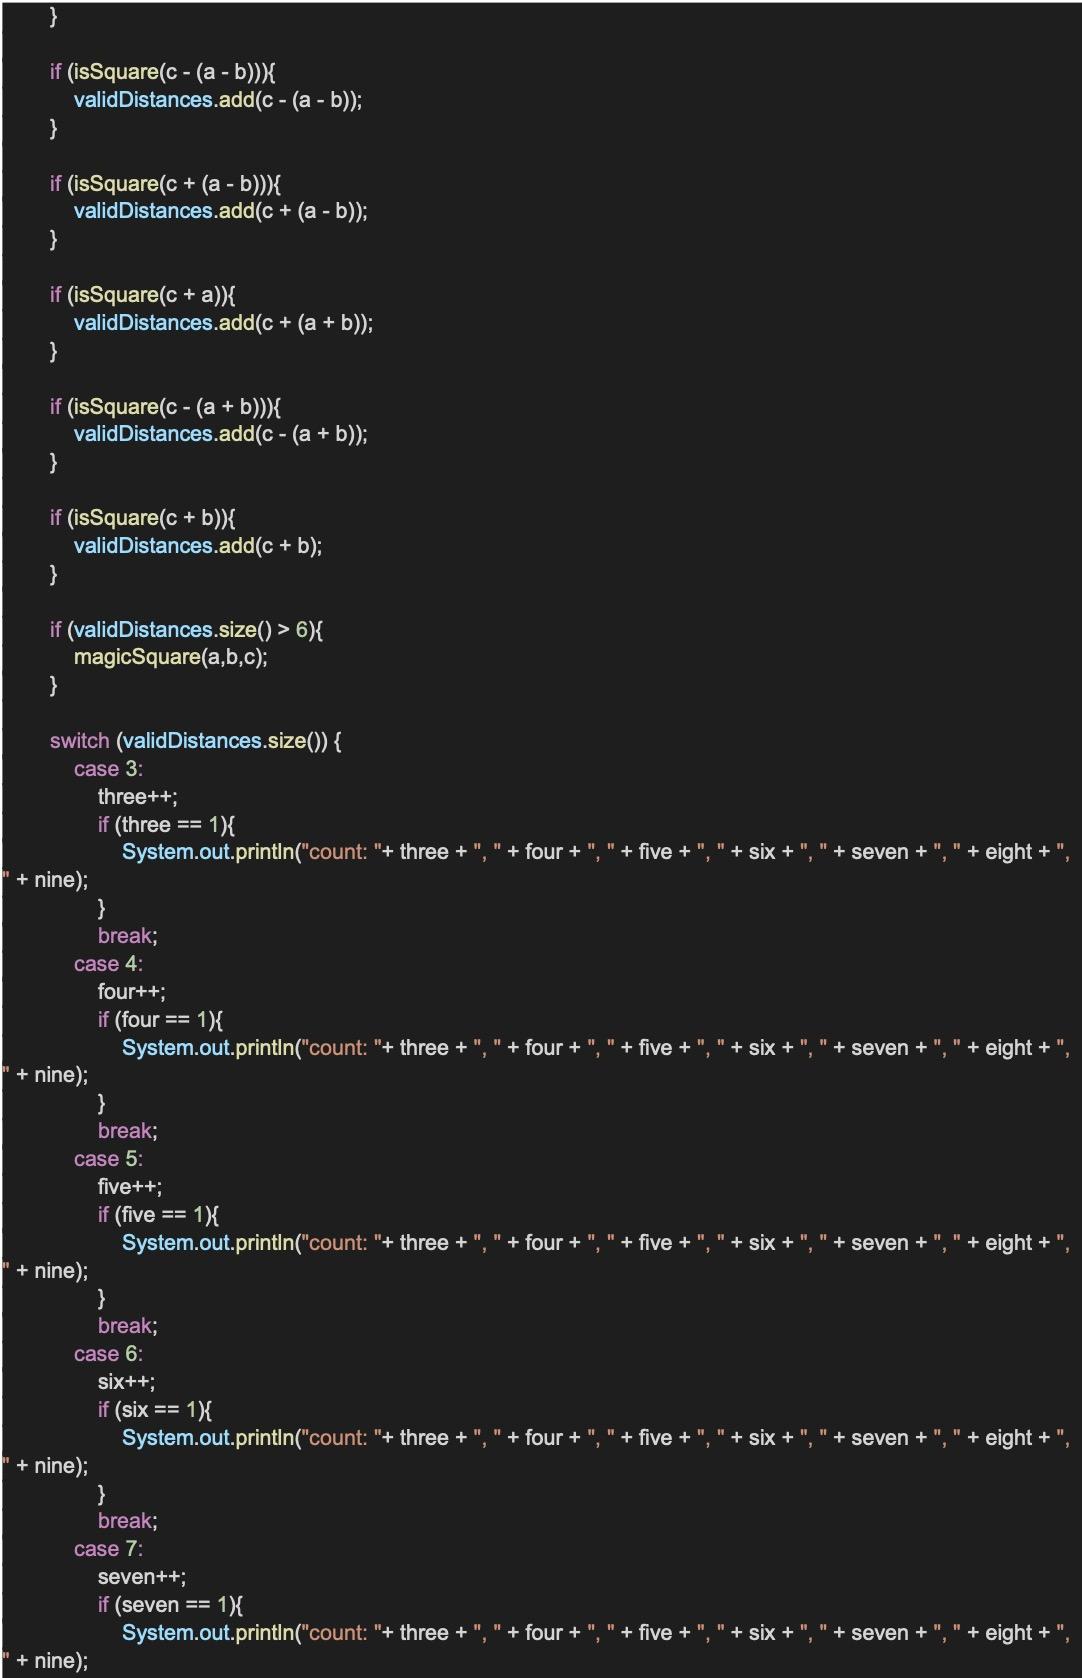Screen dimensions: 1082x1678
Task: Click the validDistances.add(c + b) line
Action: pos(197,546)
